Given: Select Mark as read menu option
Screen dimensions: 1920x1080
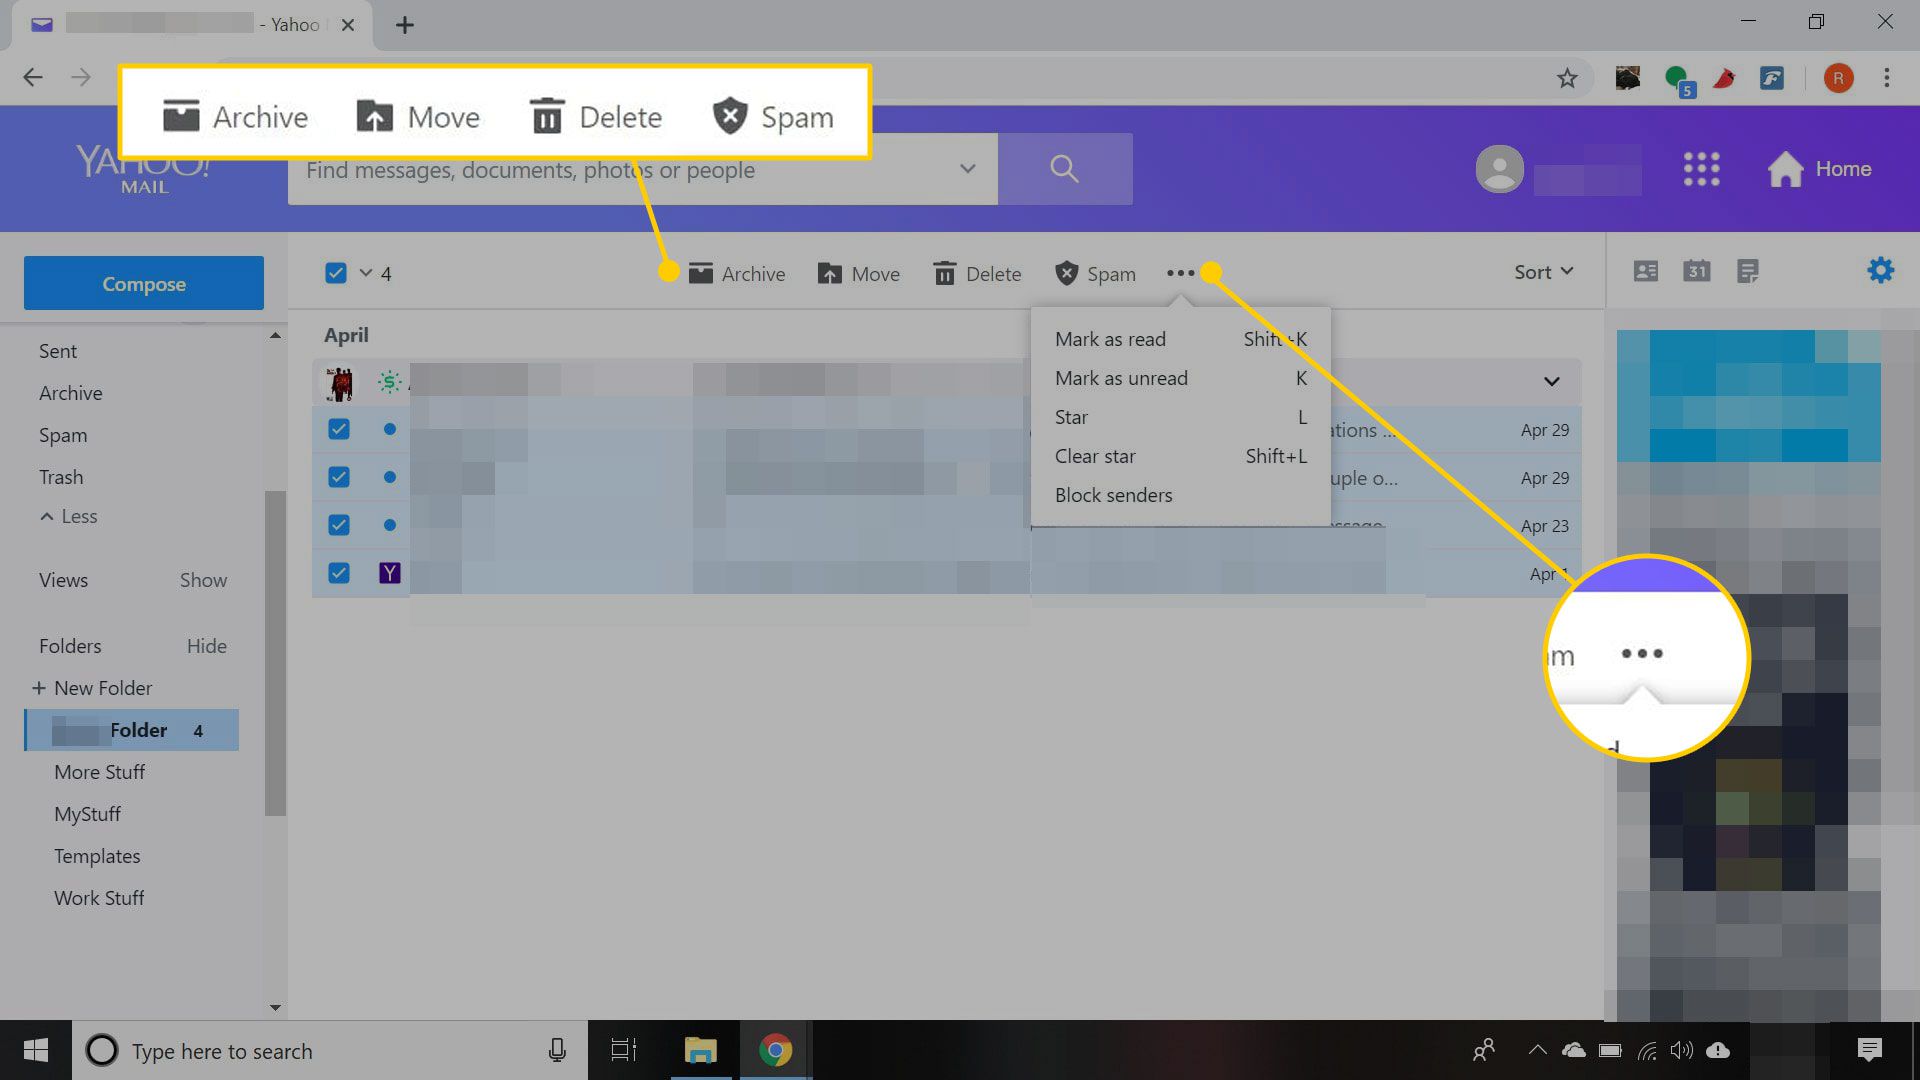Looking at the screenshot, I should pos(1110,339).
